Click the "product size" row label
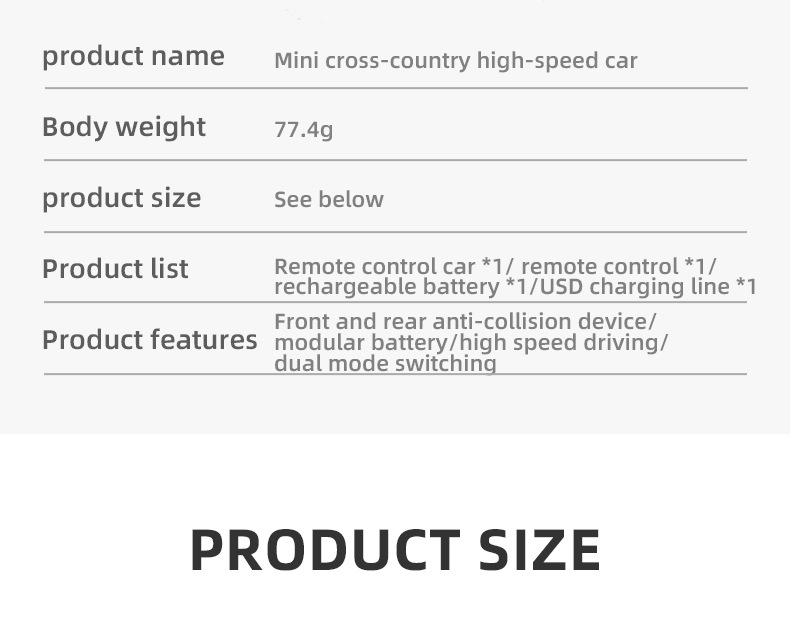This screenshot has width=790, height=638. 121,198
